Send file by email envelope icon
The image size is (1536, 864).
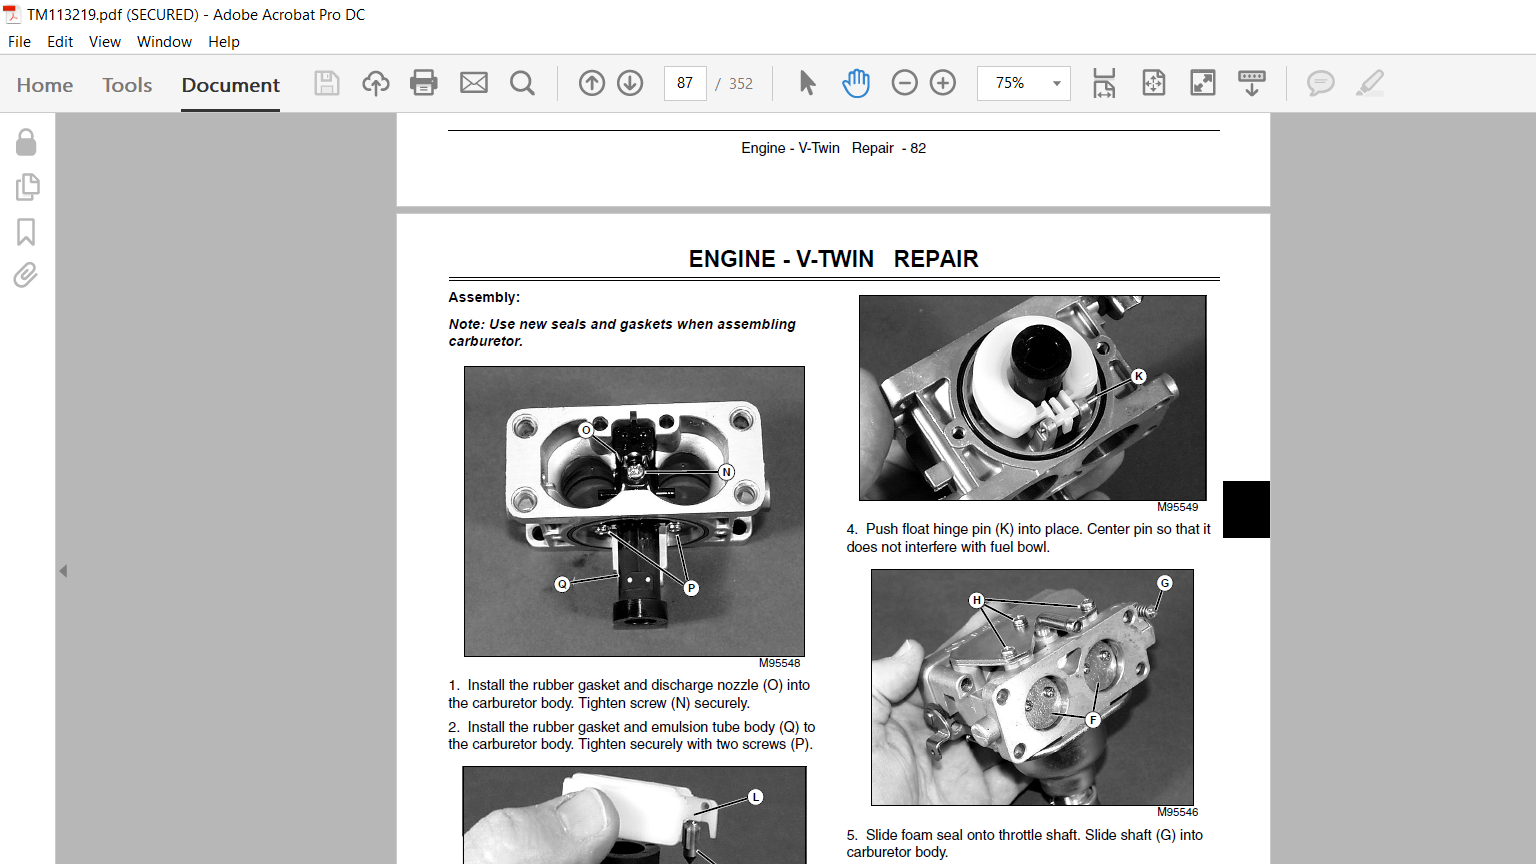point(474,83)
